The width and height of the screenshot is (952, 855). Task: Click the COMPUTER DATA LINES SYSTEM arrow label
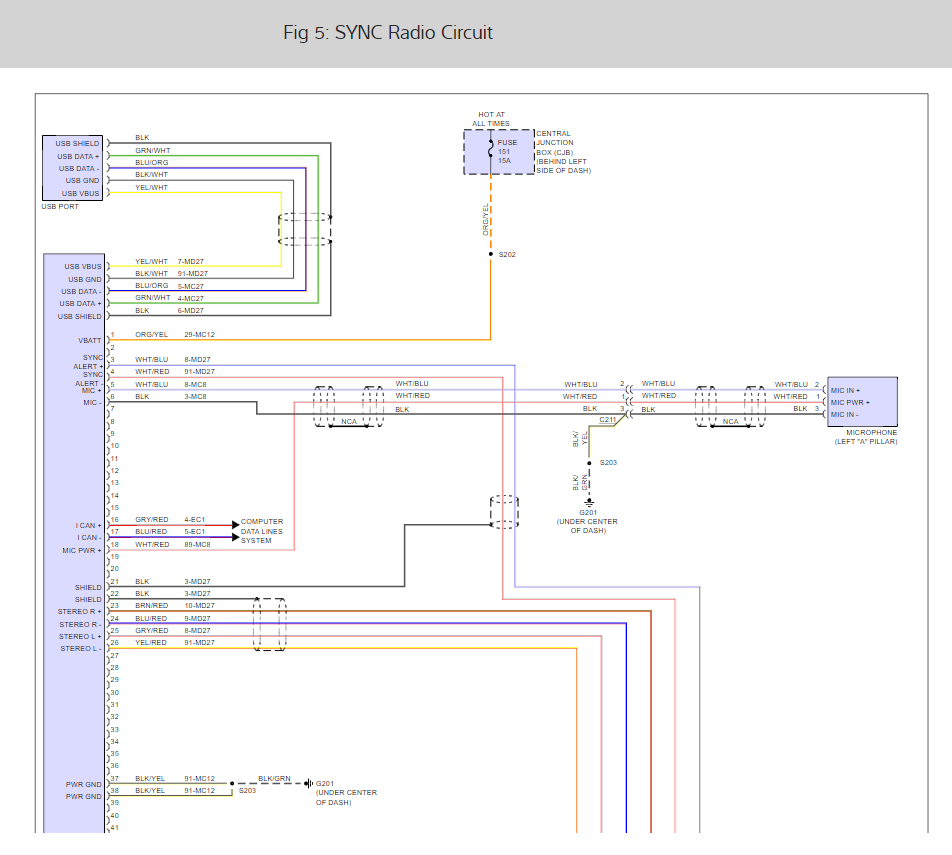[x=262, y=531]
